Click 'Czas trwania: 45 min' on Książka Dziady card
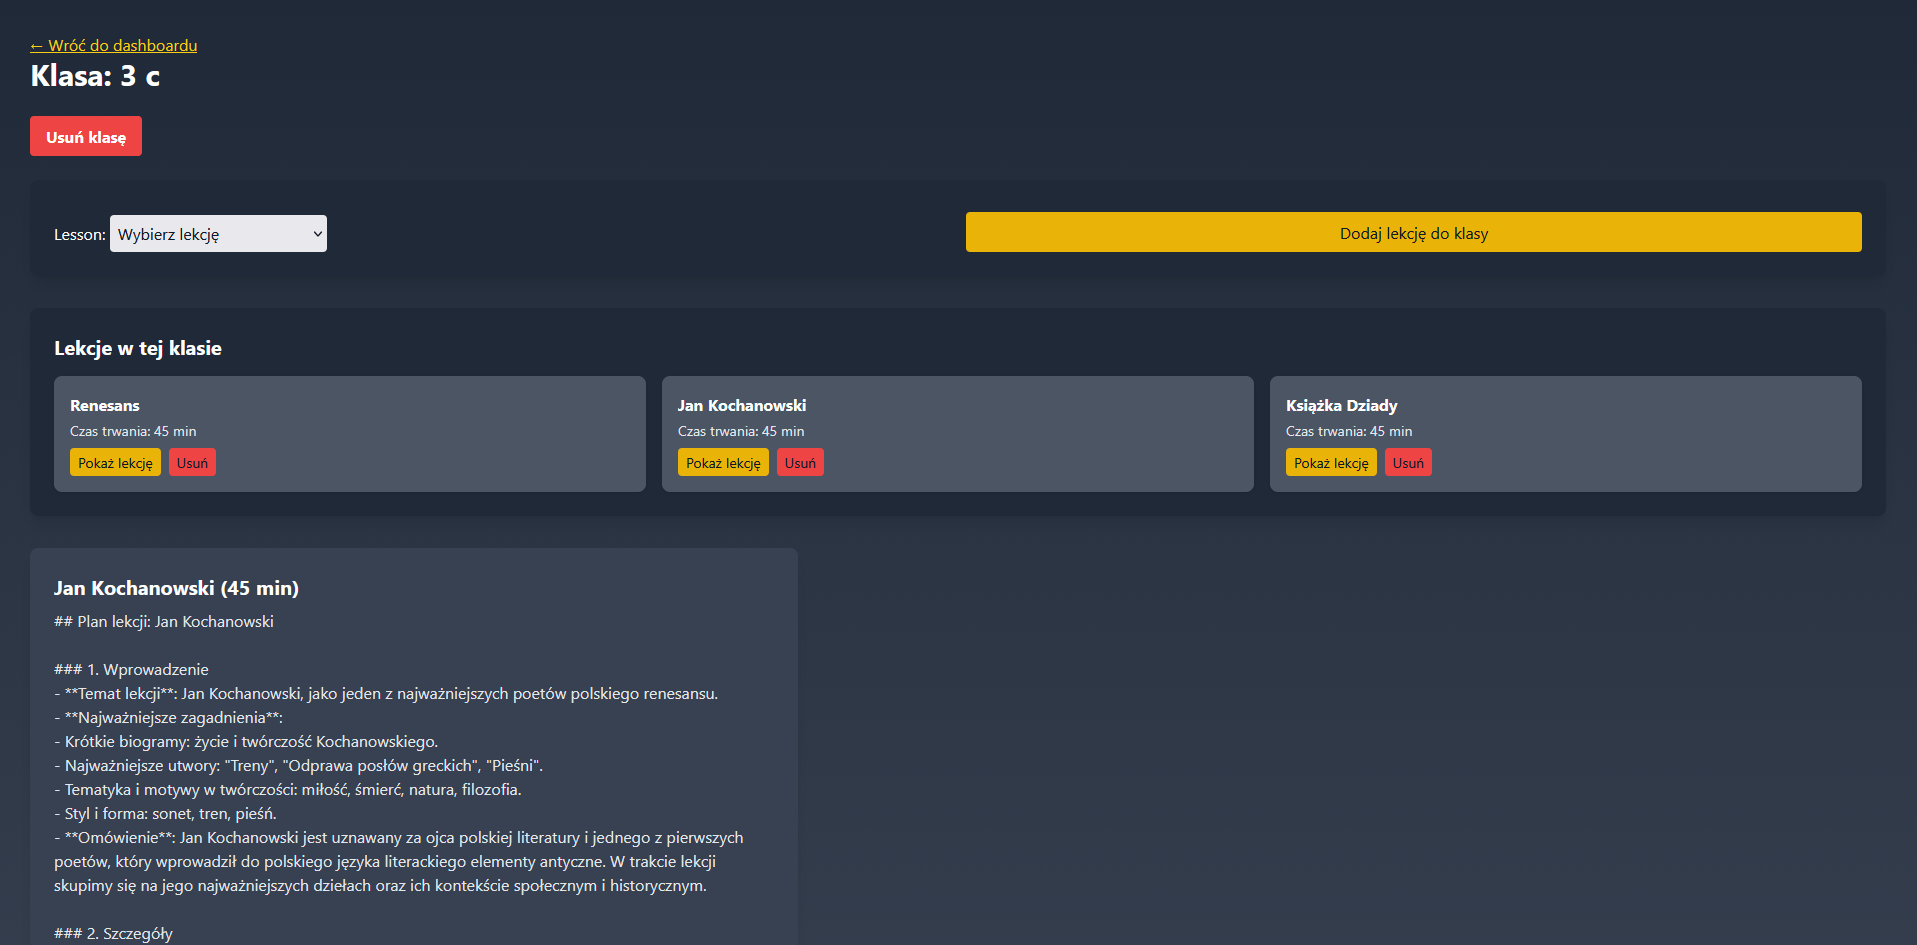 [1349, 432]
